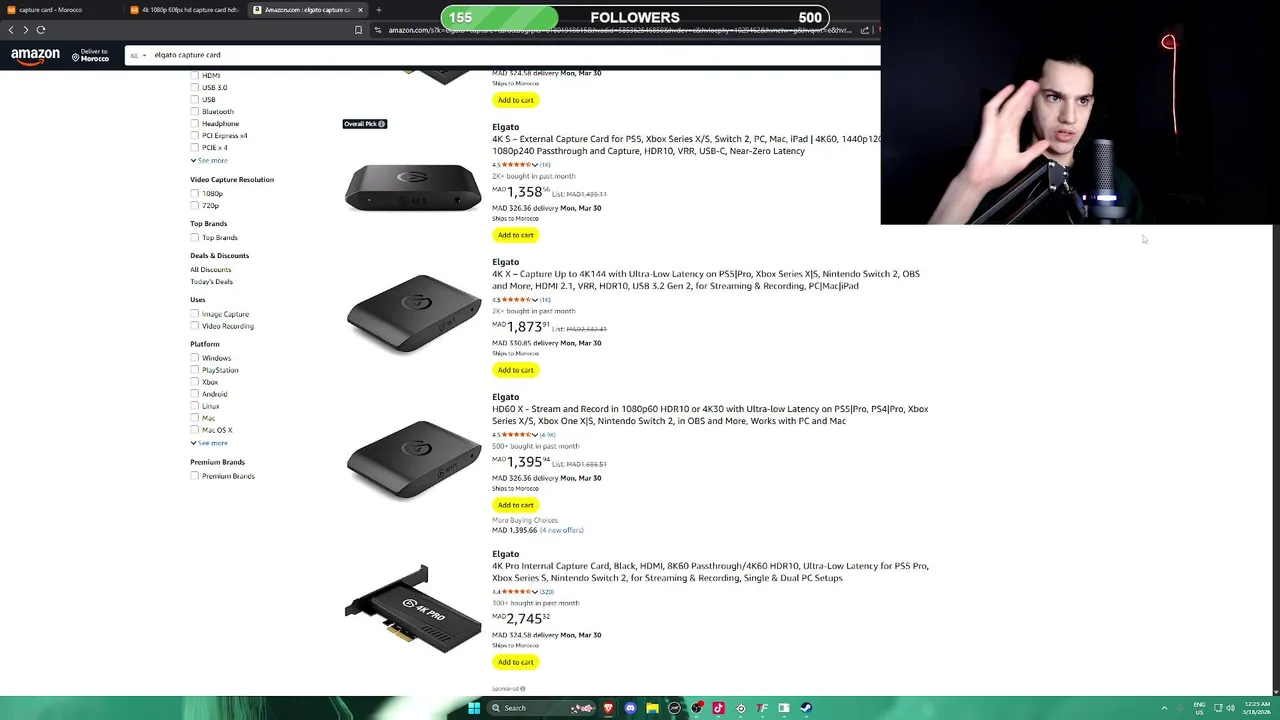
Task: Bookmark this page with the bookmark icon
Action: point(358,30)
